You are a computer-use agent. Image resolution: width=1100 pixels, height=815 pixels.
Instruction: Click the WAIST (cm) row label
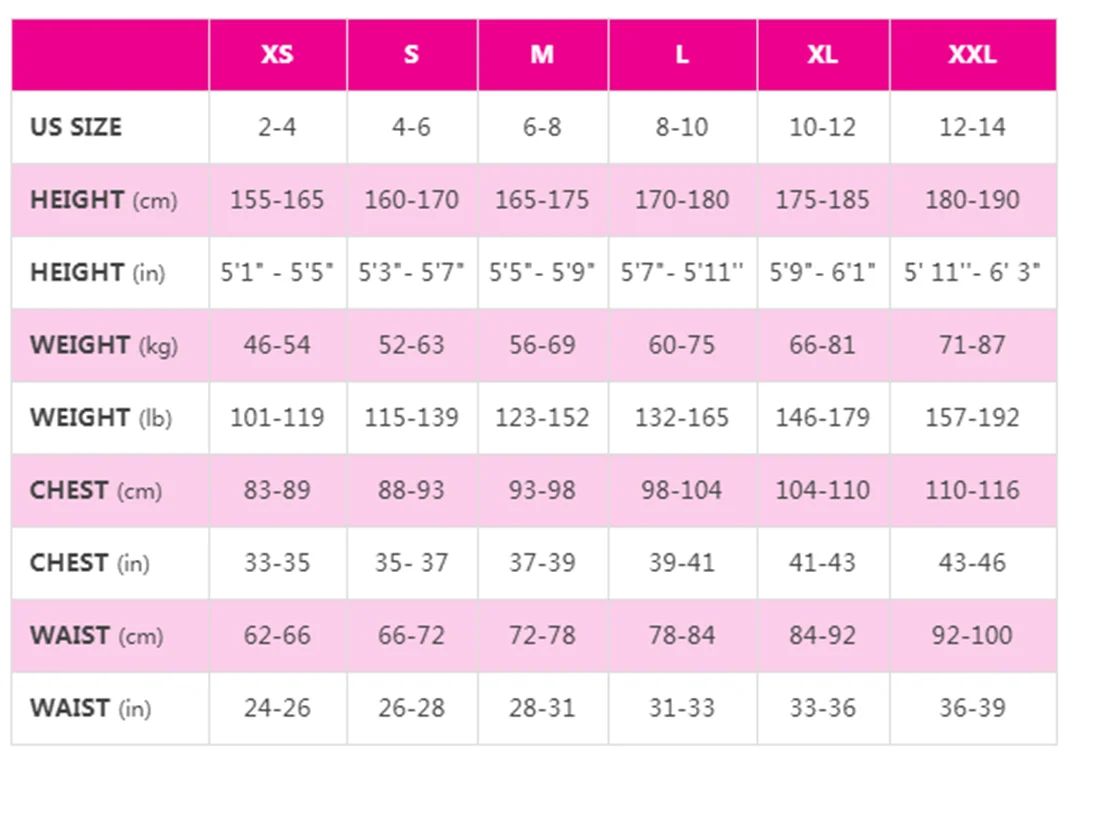97,636
